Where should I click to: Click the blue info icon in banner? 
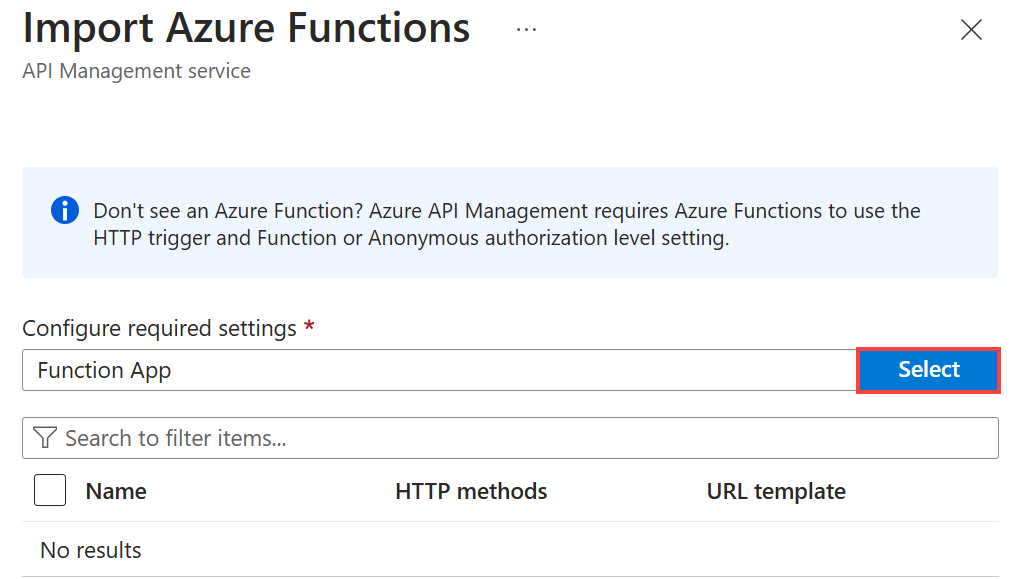(x=65, y=211)
